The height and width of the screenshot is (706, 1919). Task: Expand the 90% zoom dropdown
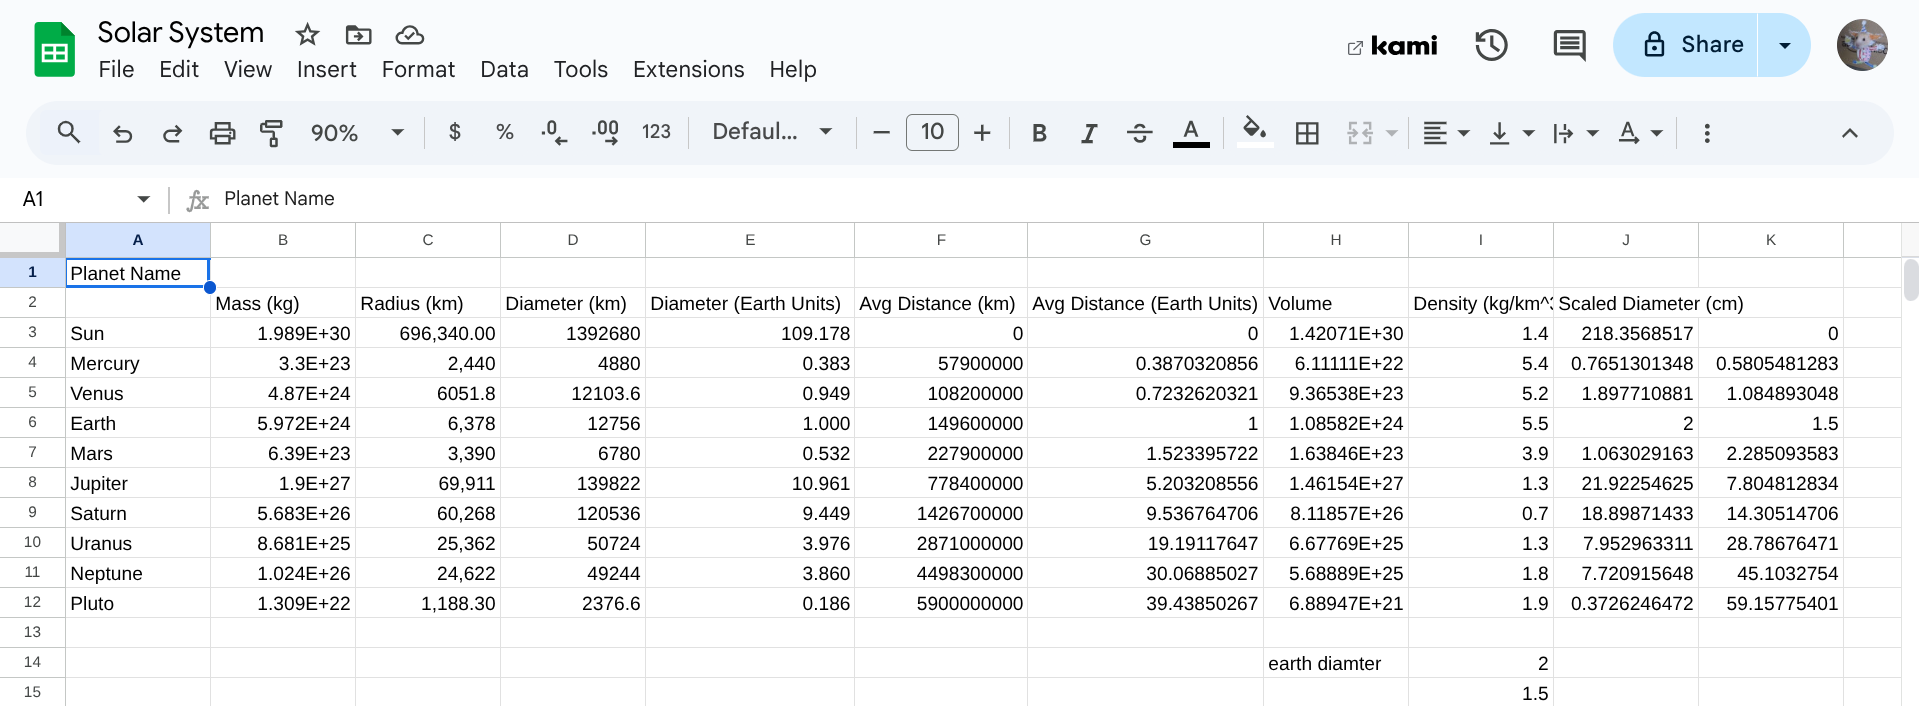(x=357, y=133)
